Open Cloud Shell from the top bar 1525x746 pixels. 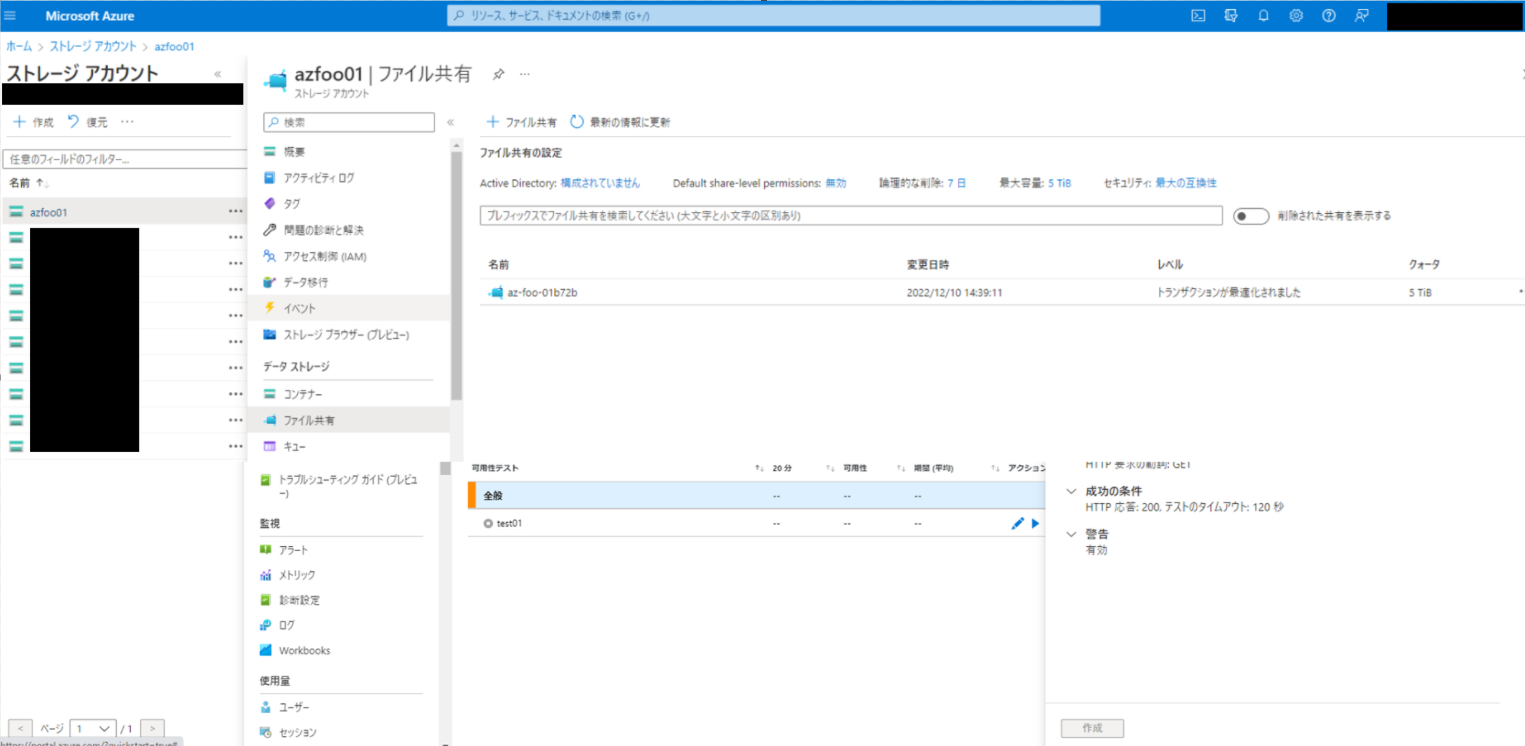[1198, 15]
